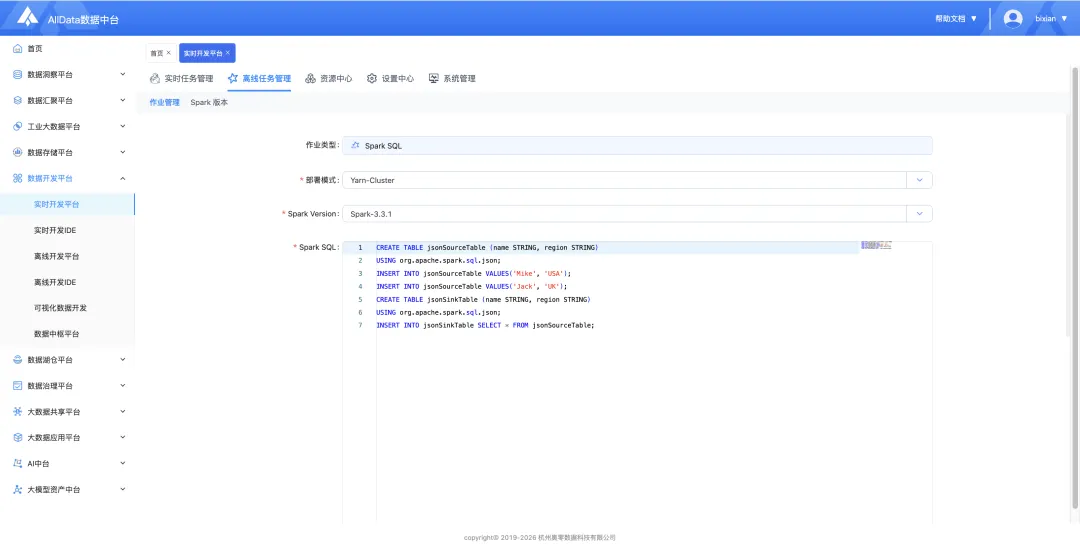
Task: Click the 资源中心 icon
Action: click(311, 79)
